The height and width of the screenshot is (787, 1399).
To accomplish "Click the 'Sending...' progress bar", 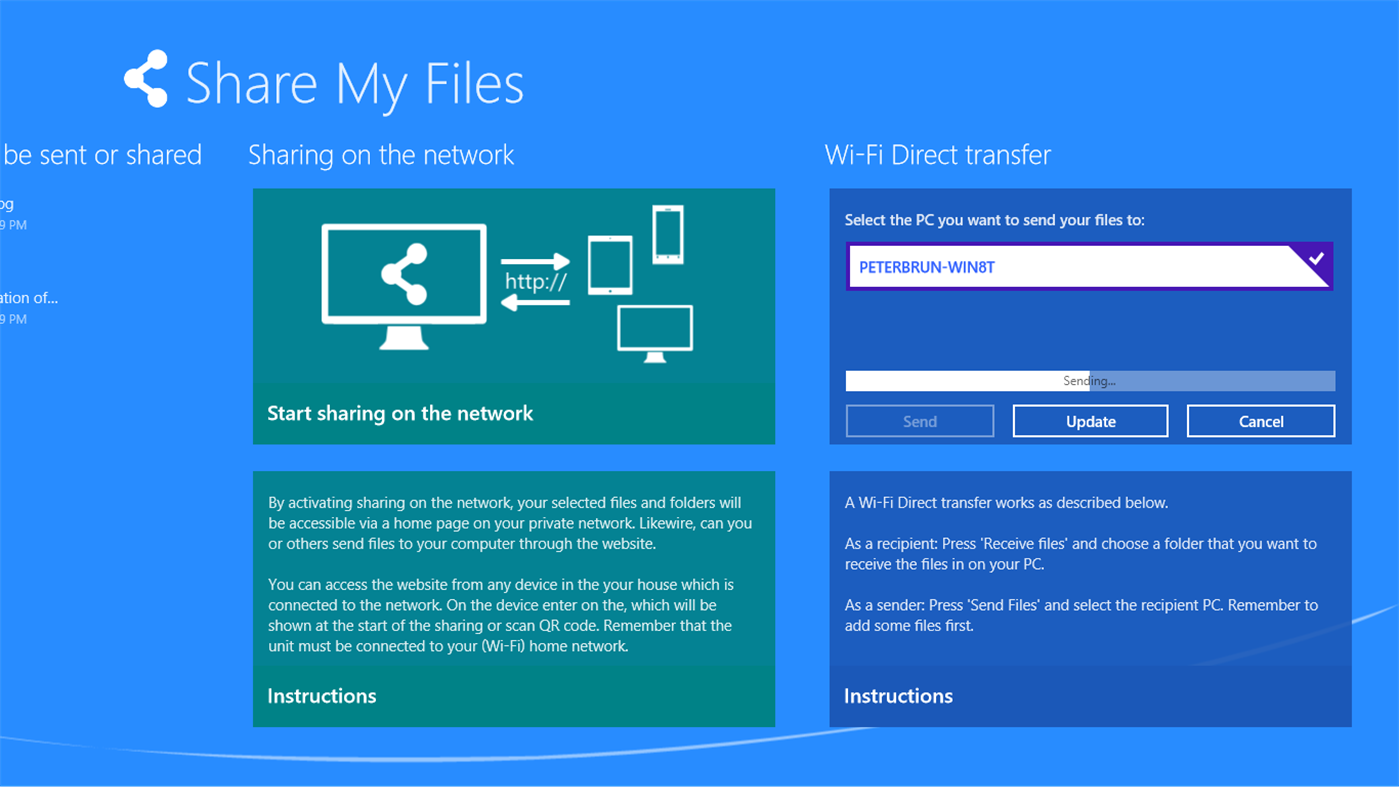I will click(x=1090, y=380).
